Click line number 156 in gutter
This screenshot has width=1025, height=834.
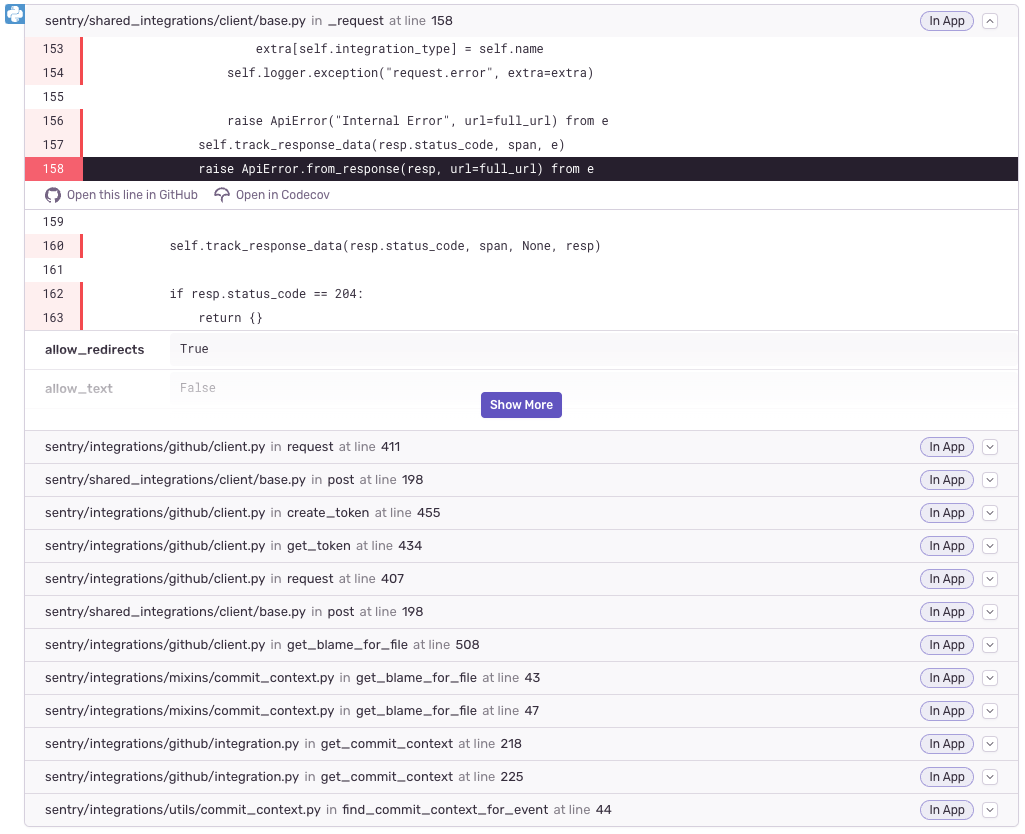[x=53, y=121]
